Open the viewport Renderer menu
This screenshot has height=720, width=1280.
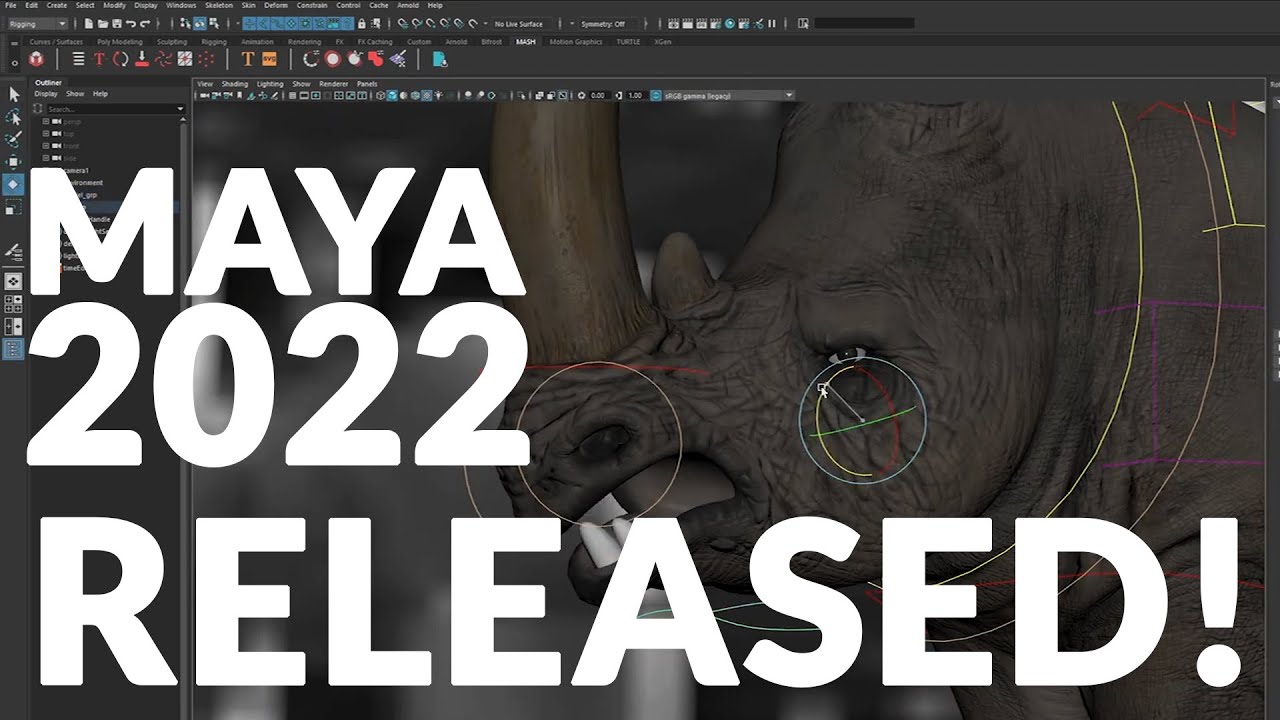pyautogui.click(x=333, y=84)
